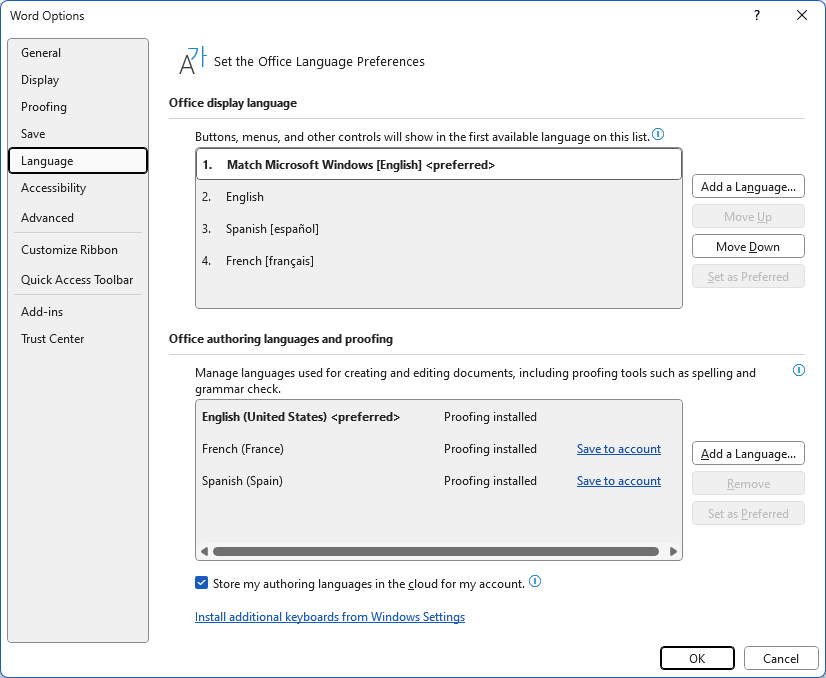Open the Customize Ribbon category
Viewport: 826px width, 678px height.
(78, 250)
